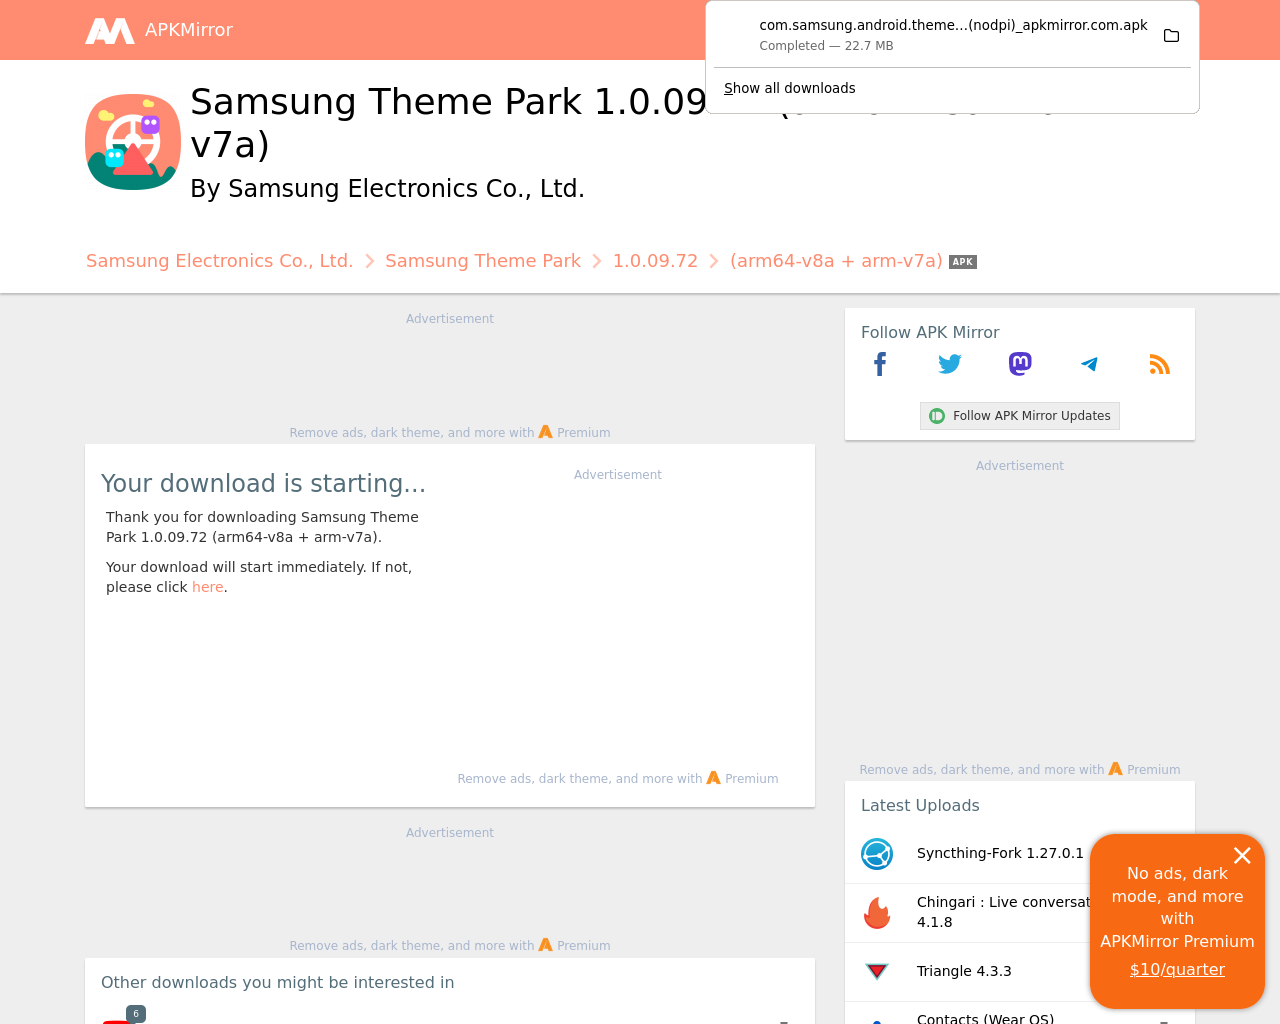Image resolution: width=1280 pixels, height=1024 pixels.
Task: Open Triangle 4.3.3 entry
Action: tap(964, 971)
